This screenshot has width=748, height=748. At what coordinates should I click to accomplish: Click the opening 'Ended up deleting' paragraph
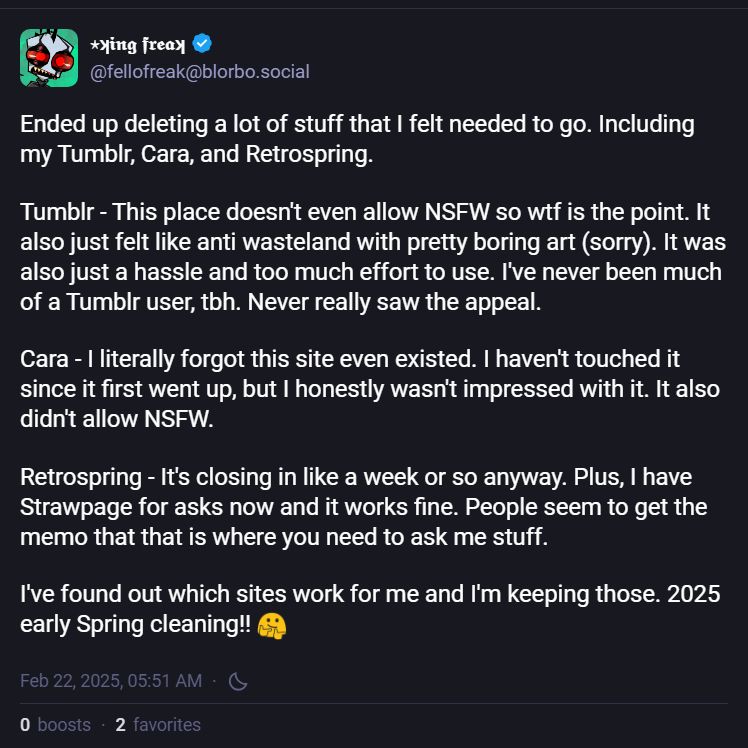[357, 141]
